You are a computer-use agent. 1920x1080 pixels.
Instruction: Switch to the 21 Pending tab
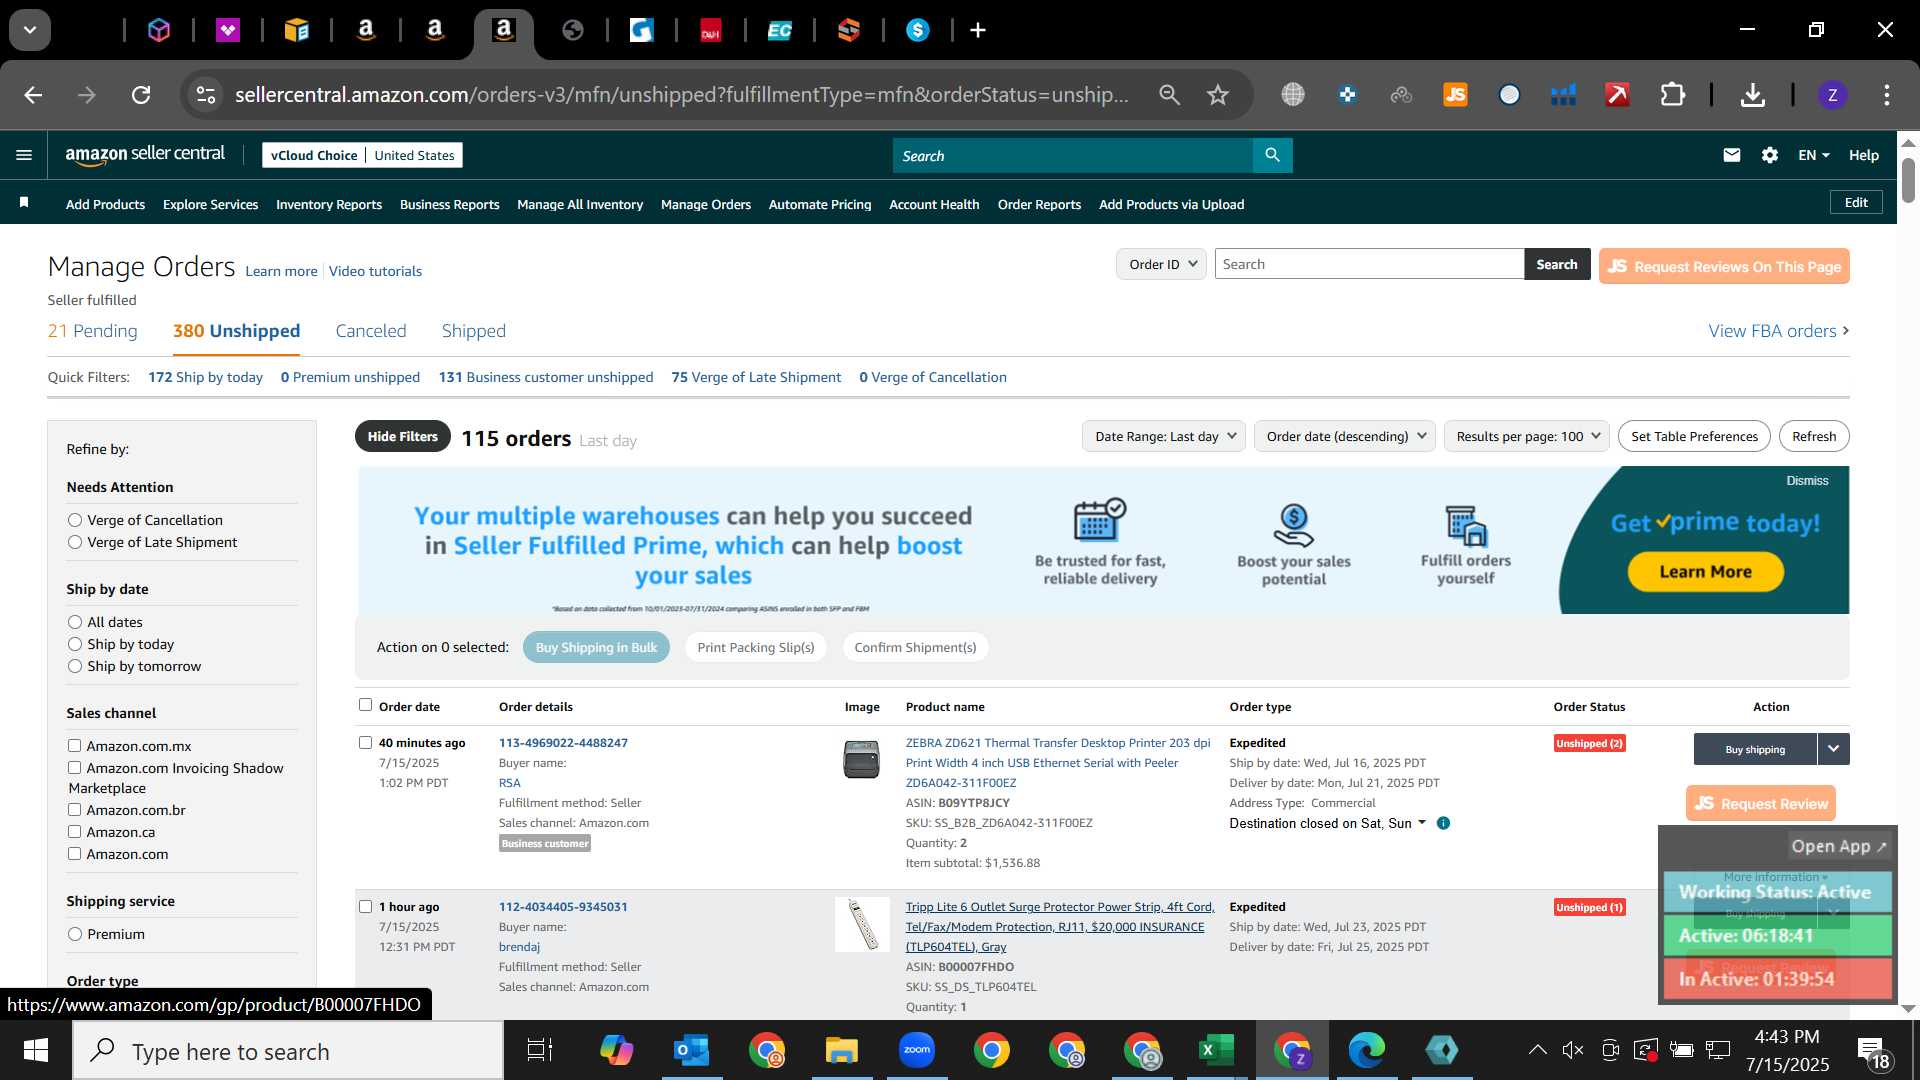point(92,331)
